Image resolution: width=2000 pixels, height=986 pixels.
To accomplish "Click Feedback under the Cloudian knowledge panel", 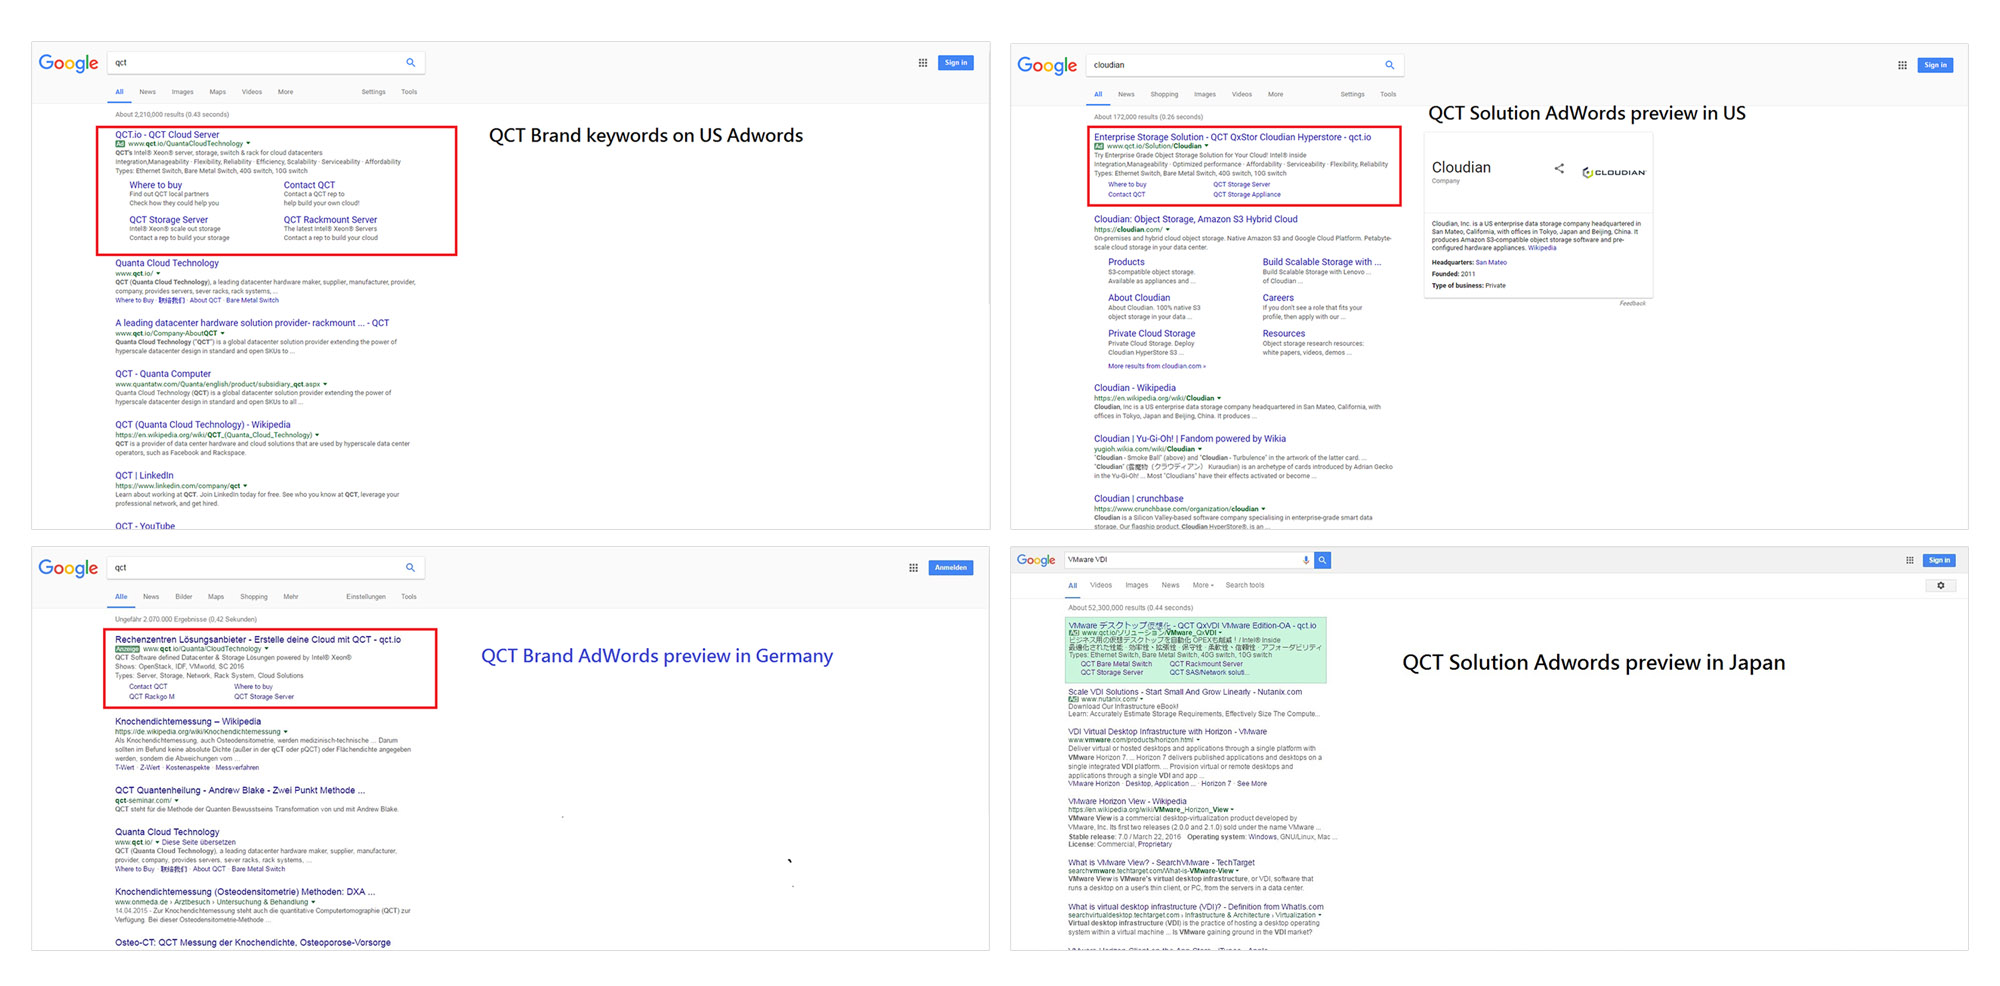I will [1632, 303].
